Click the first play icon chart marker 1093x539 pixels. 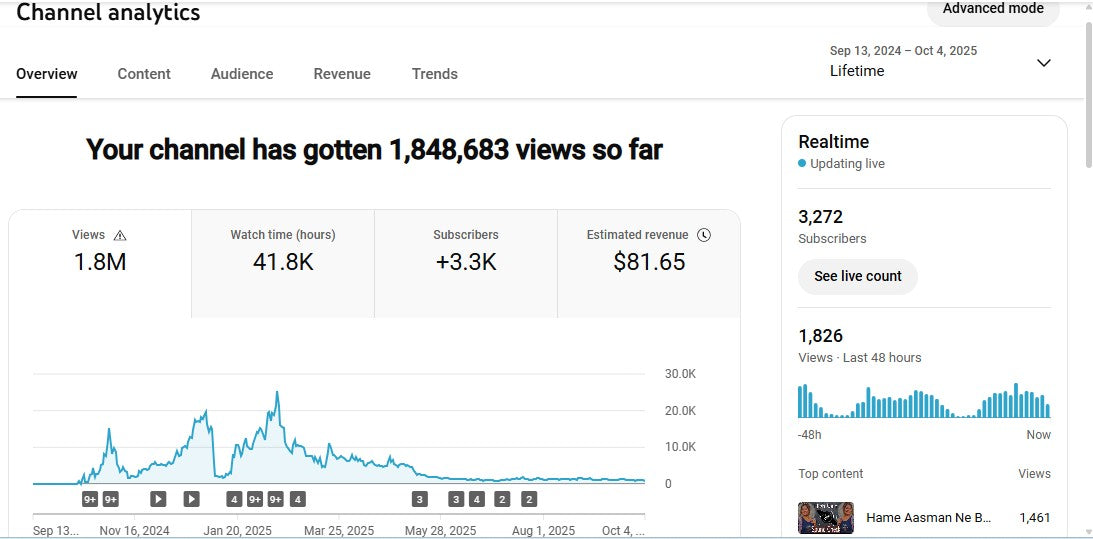point(158,499)
